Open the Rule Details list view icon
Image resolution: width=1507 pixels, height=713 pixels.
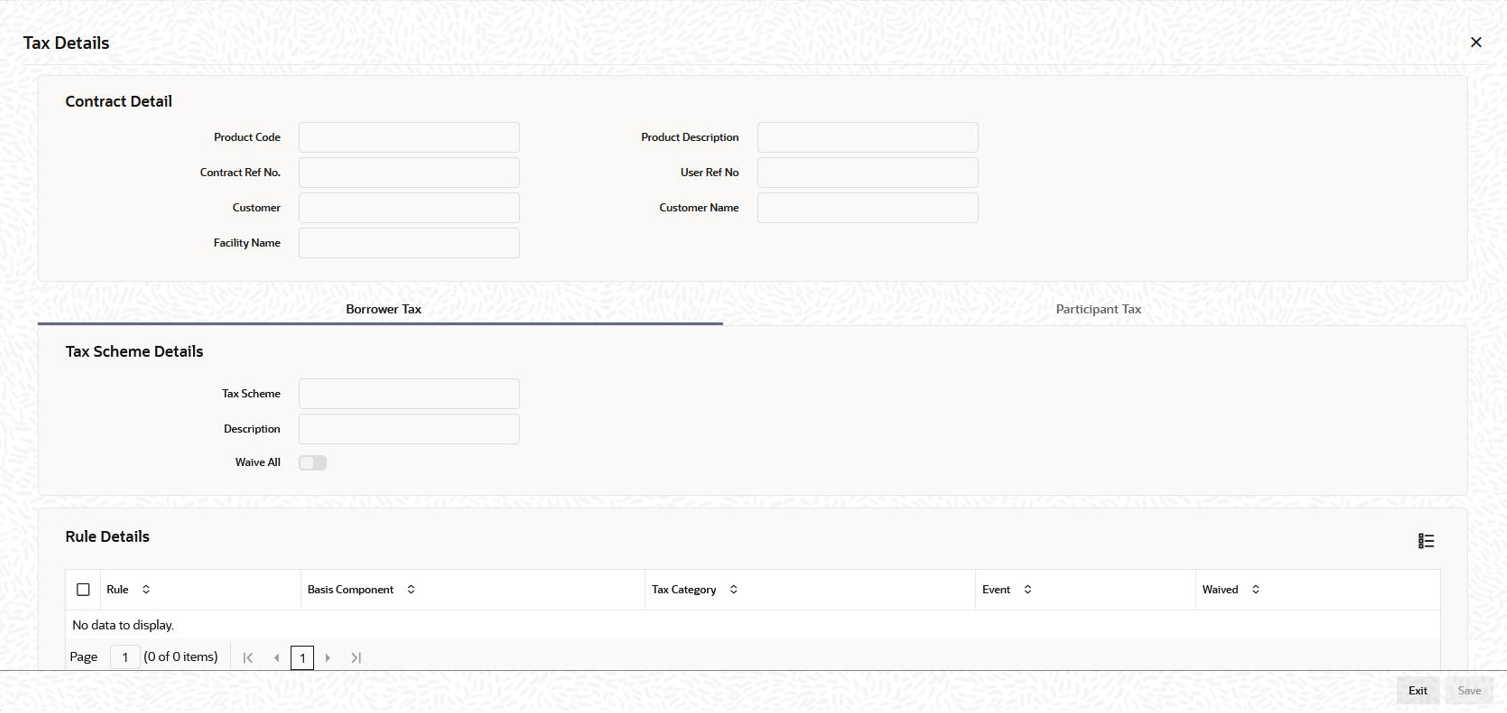click(1426, 541)
